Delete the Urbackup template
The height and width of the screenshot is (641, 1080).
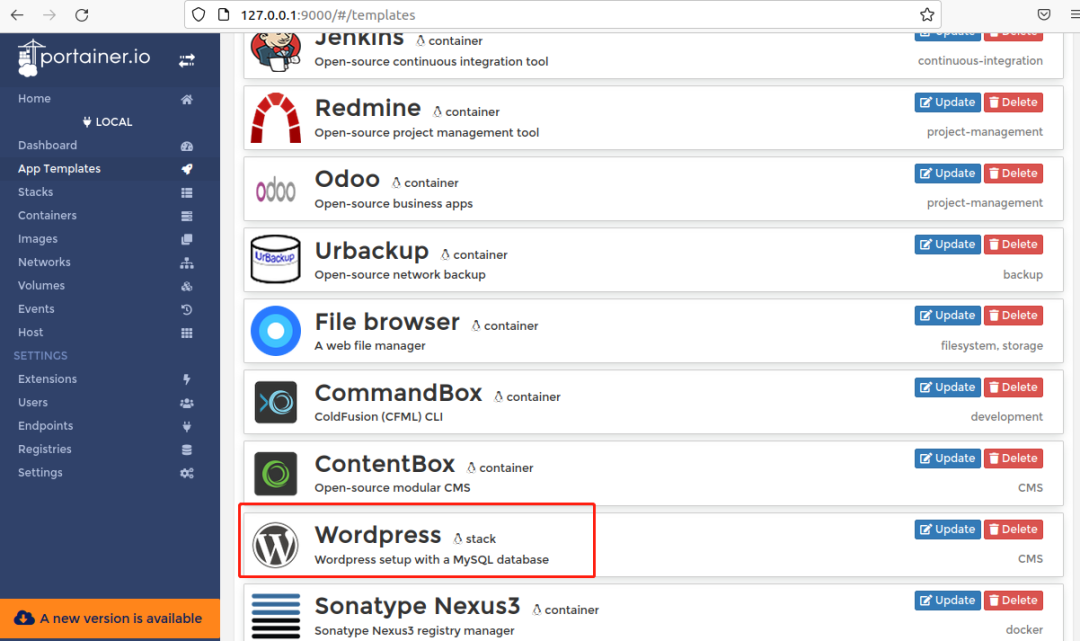(x=1013, y=244)
